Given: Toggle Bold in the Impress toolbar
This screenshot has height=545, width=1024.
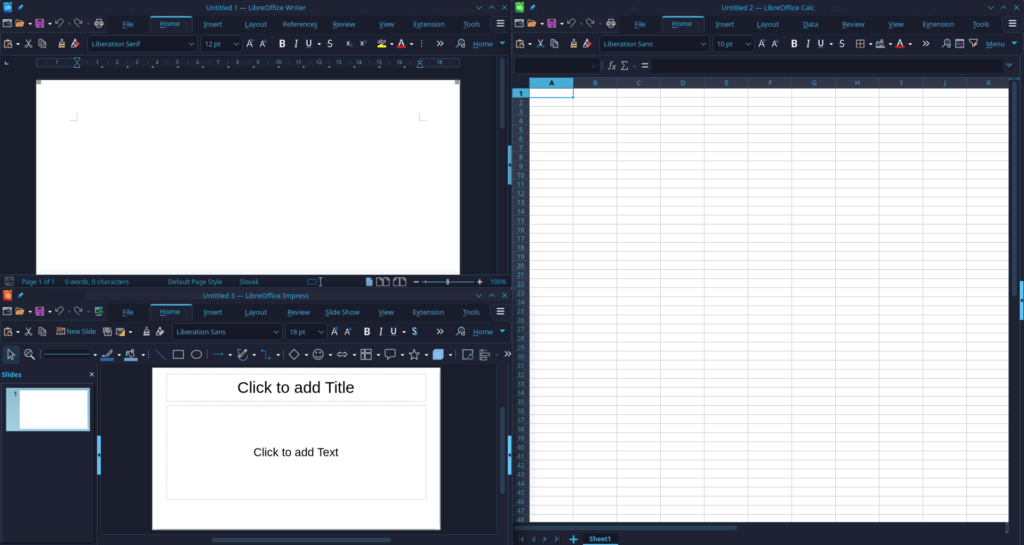Looking at the screenshot, I should (367, 332).
